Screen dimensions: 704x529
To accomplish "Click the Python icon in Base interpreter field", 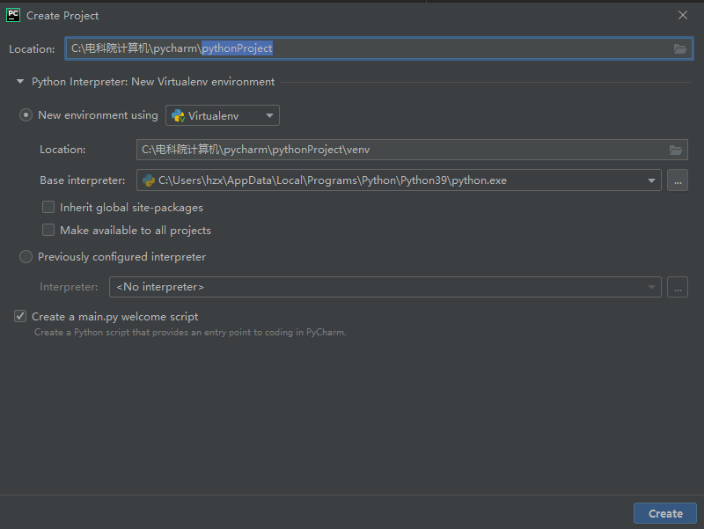I will pos(149,181).
